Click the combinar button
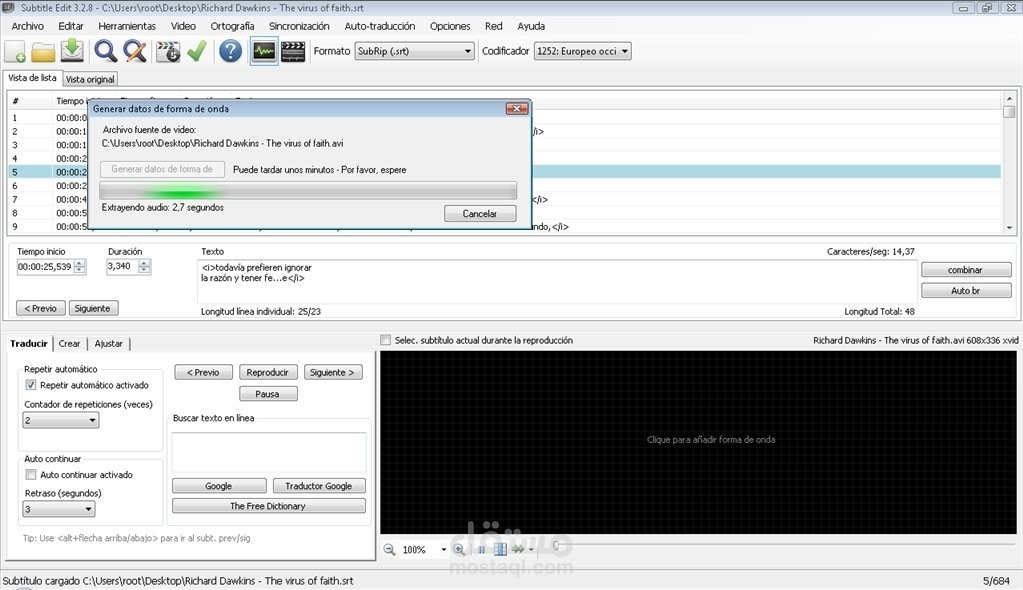This screenshot has width=1023, height=590. point(966,270)
